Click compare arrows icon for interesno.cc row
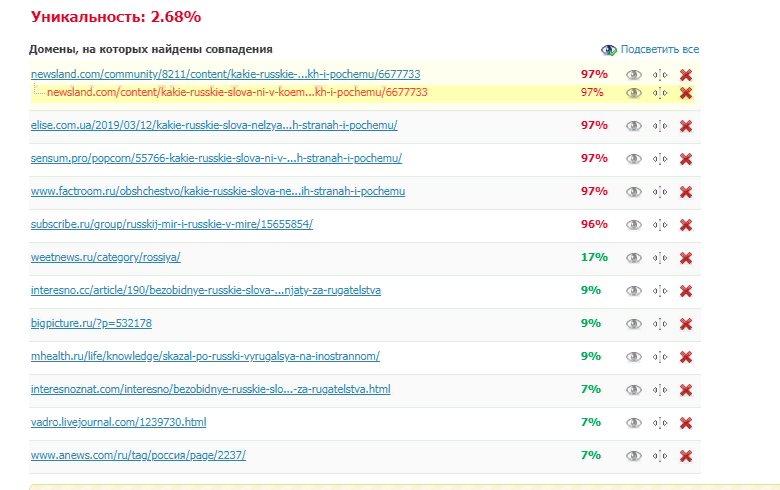780x490 pixels. point(660,291)
